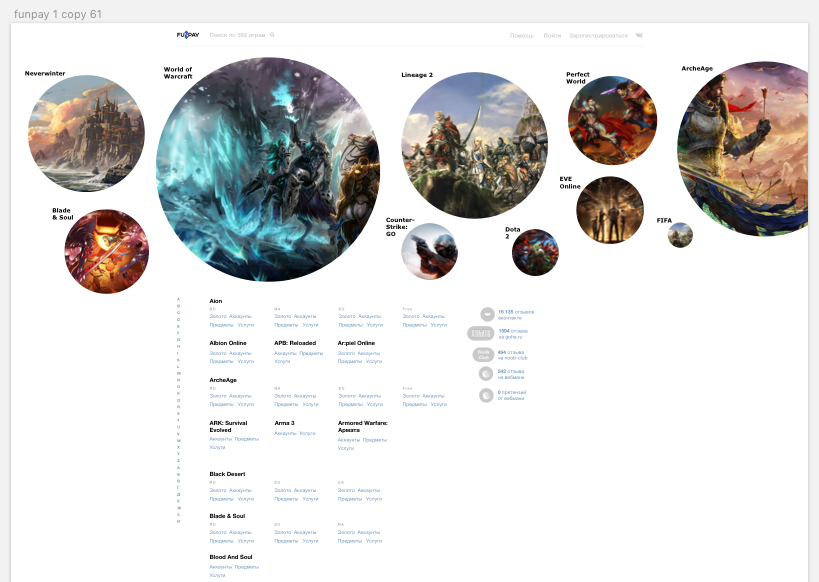The image size is (819, 582).
Task: Click Аккаунты under Arma 3
Action: click(x=285, y=433)
